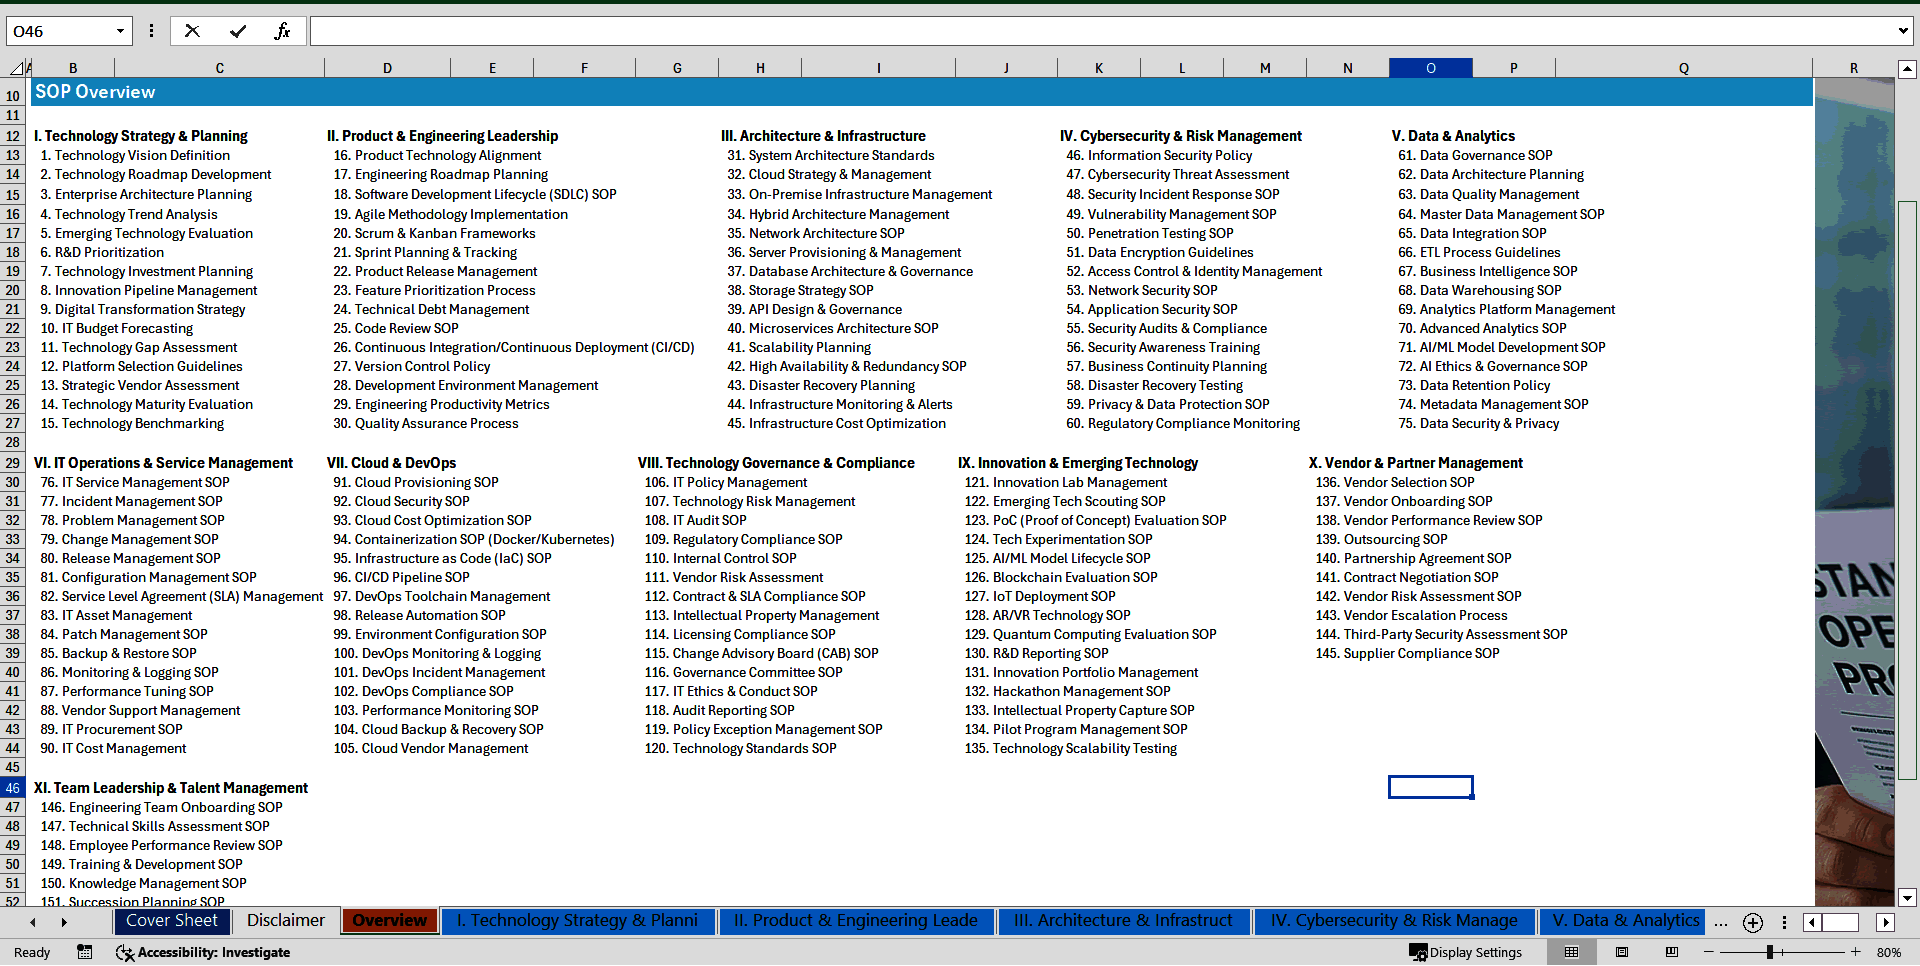Screen dimensions: 1920x966
Task: Click the Enter checkmark in formula bar
Action: click(x=238, y=31)
